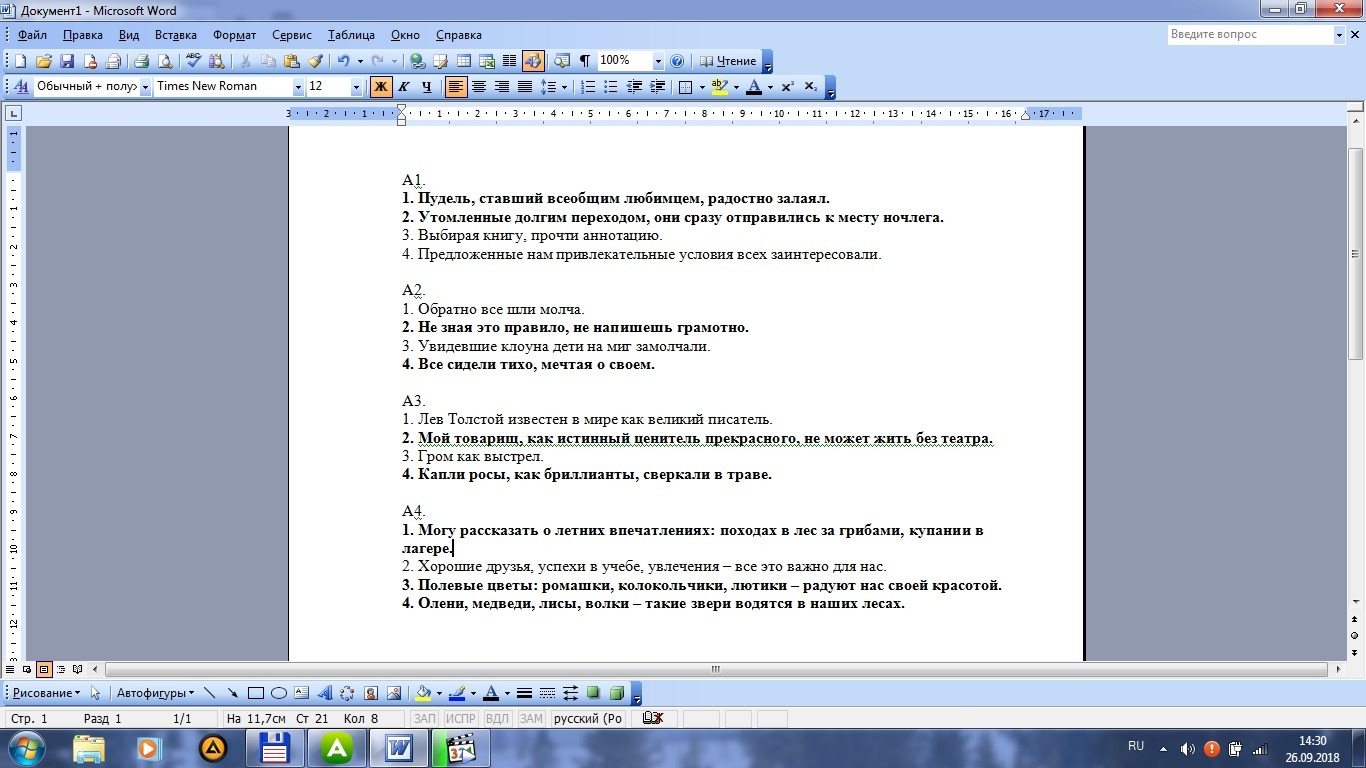Toggle show paragraph marks ¶
Viewport: 1366px width, 768px height.
click(x=584, y=61)
